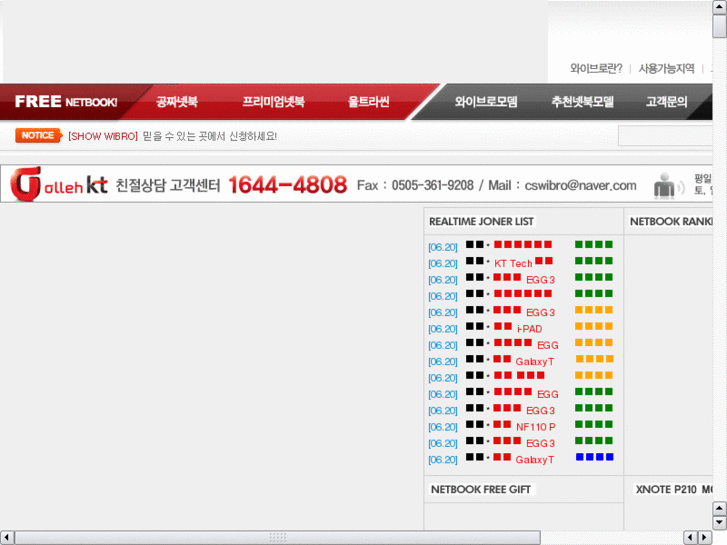The image size is (727, 545).
Task: Open the 공짜넷북 menu
Action: [x=177, y=102]
